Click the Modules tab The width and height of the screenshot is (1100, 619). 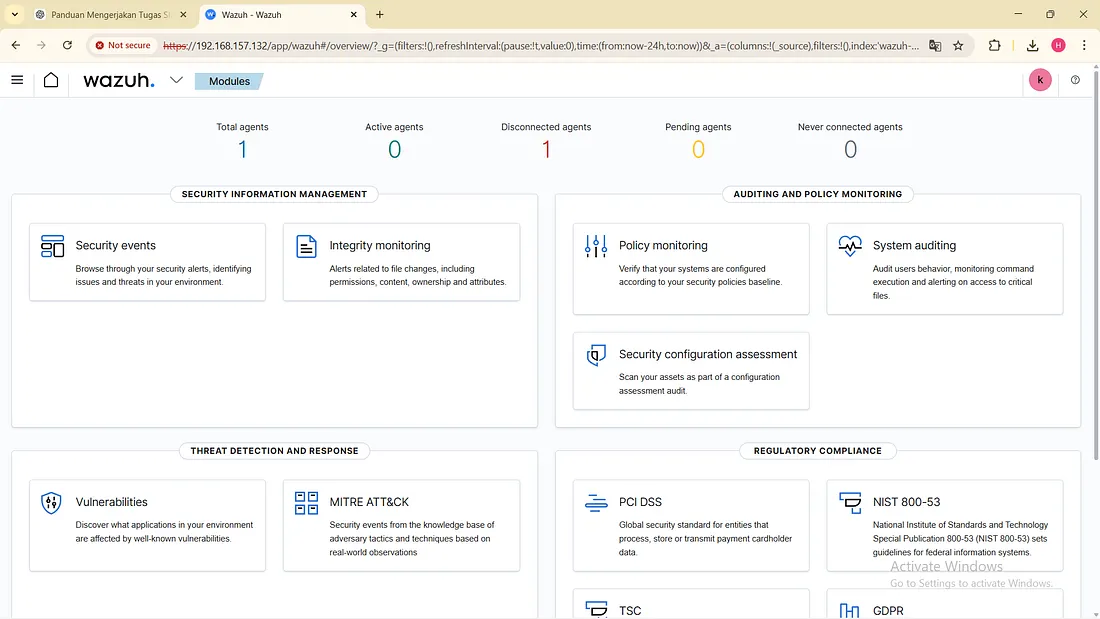[x=228, y=80]
